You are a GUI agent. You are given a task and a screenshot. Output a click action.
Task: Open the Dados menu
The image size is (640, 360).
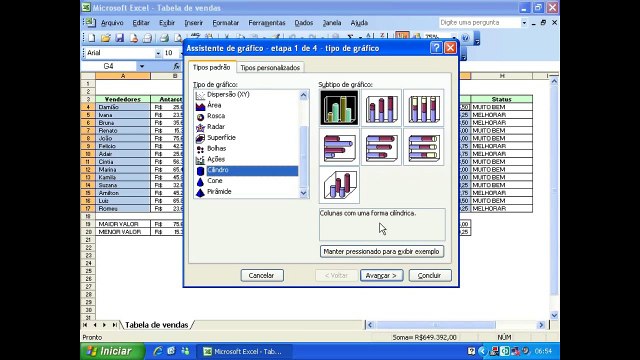[x=304, y=23]
